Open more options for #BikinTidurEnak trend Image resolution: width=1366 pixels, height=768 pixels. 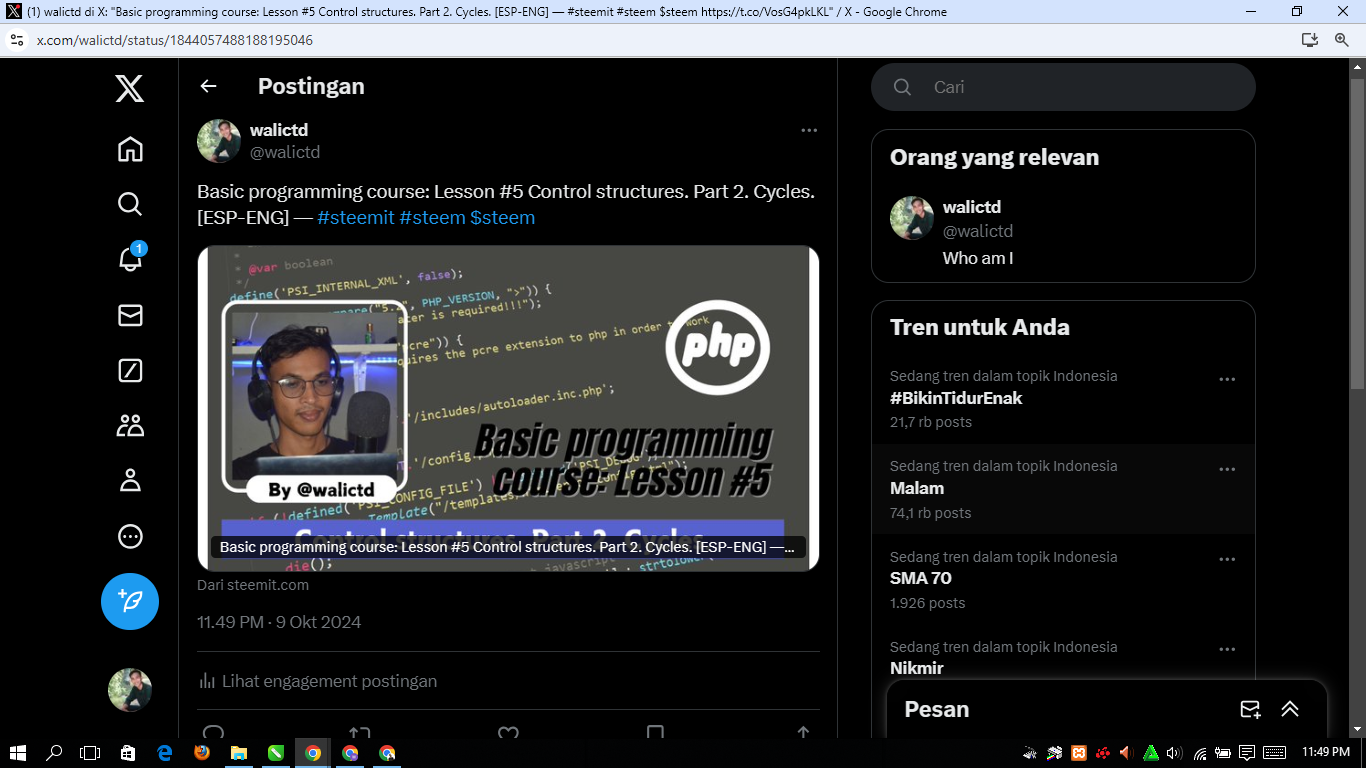point(1227,379)
